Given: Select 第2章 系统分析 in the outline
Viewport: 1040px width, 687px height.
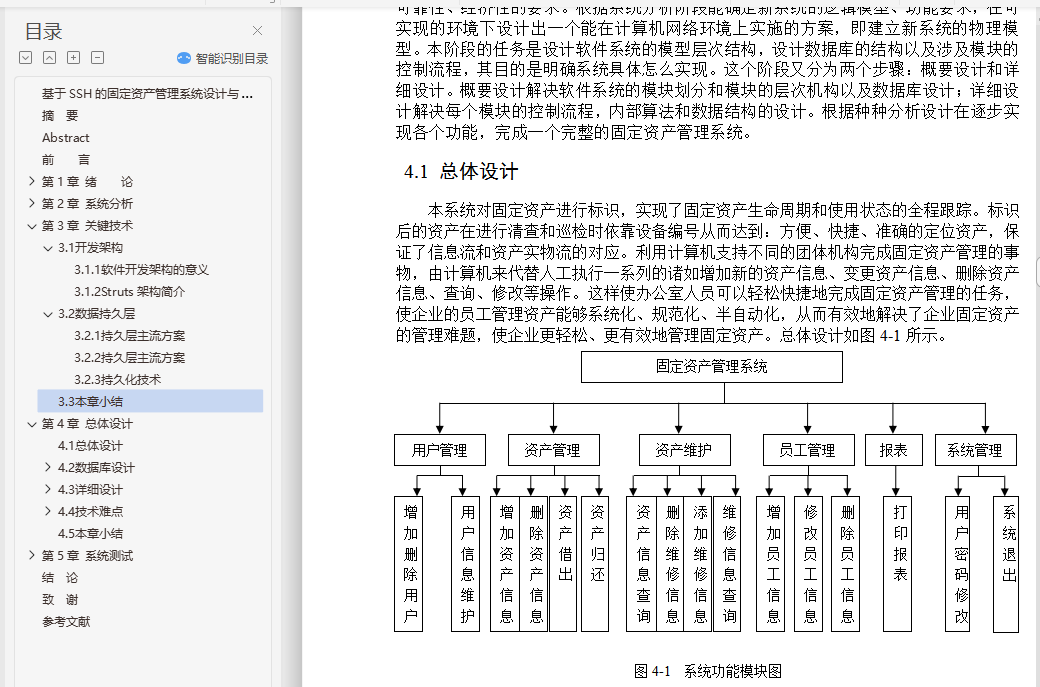Looking at the screenshot, I should pos(87,203).
